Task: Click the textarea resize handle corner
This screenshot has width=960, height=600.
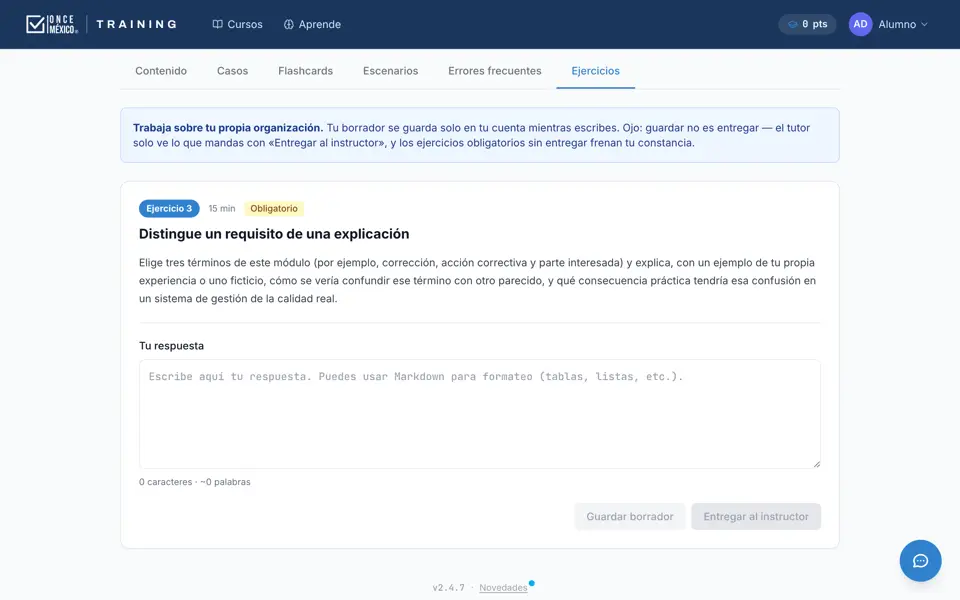Action: 817,464
